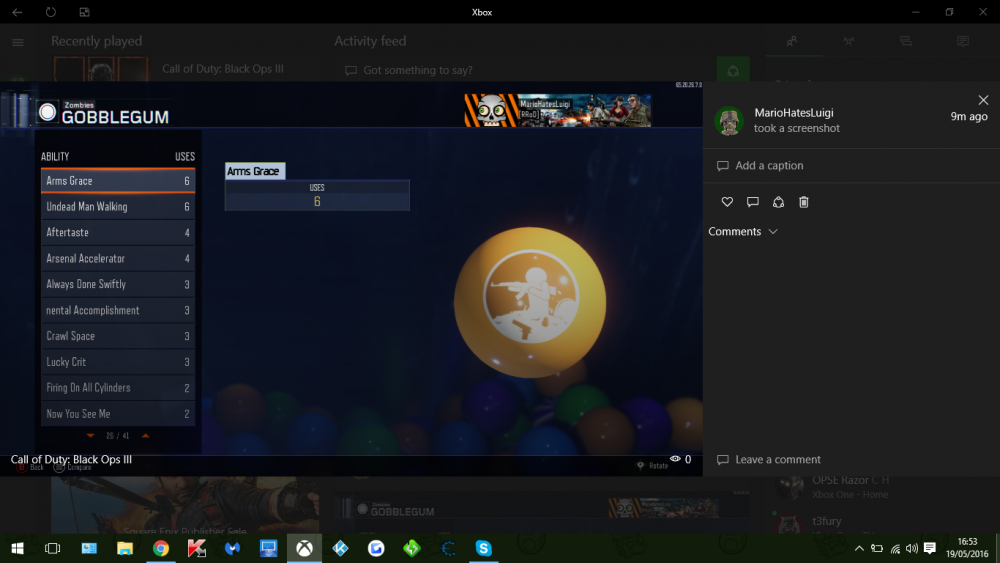The height and width of the screenshot is (563, 1000).
Task: Collapse the Comments section chevron
Action: coord(772,232)
